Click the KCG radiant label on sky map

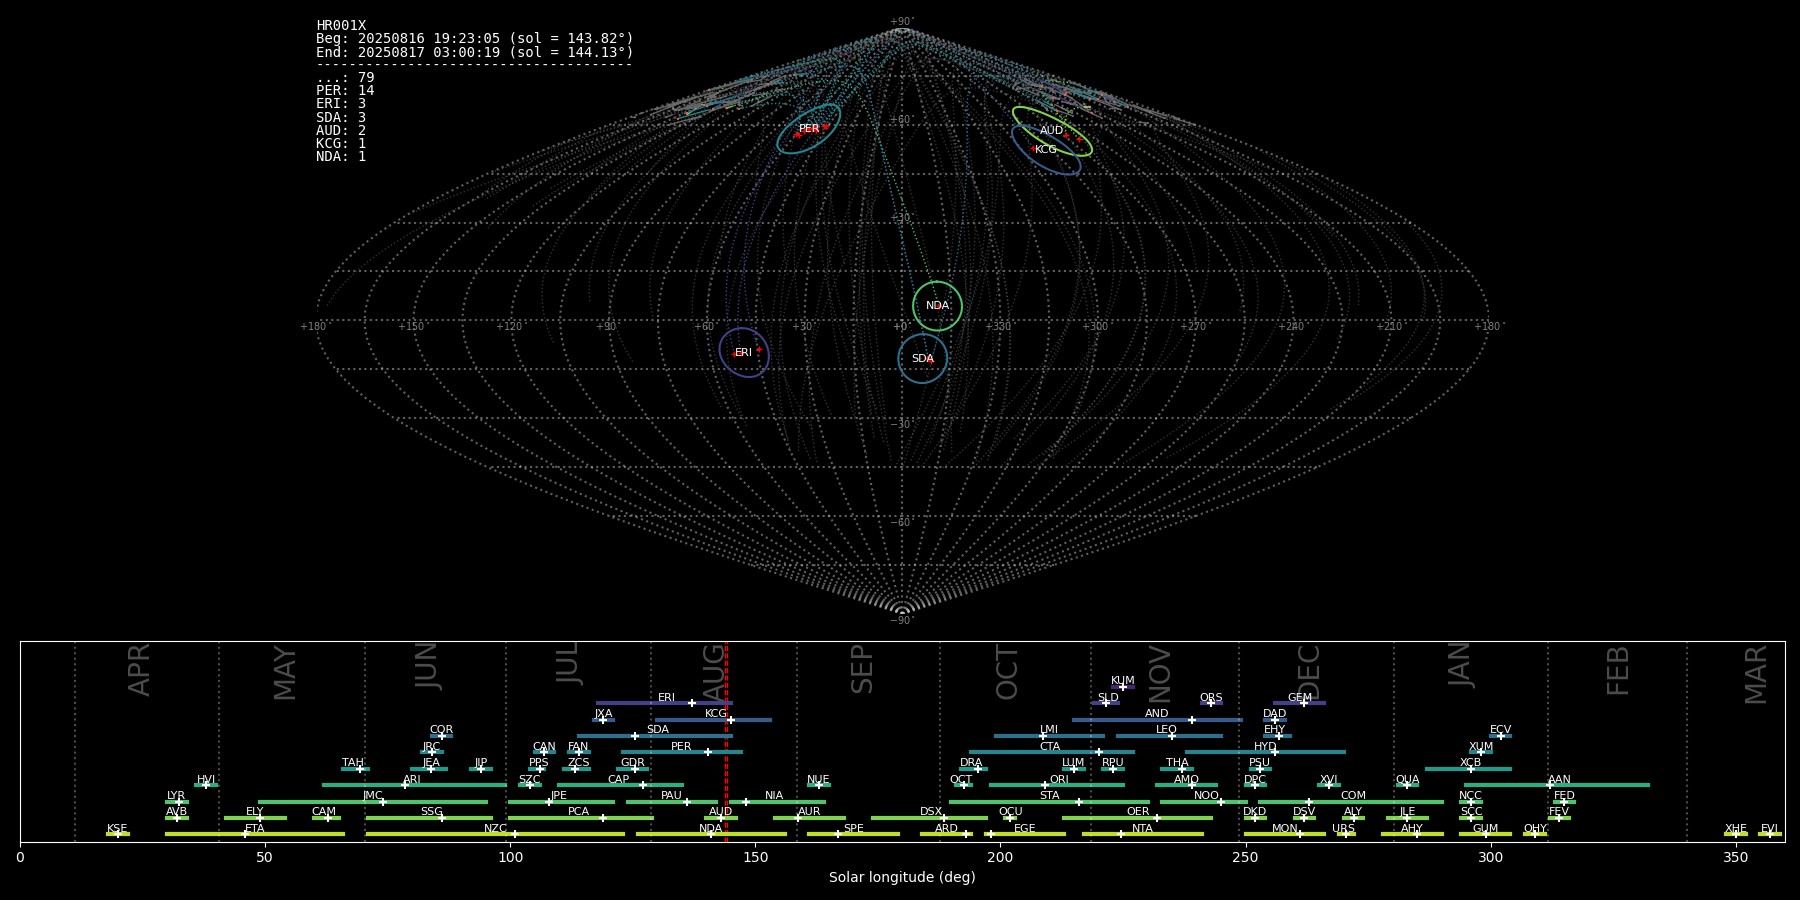click(1046, 150)
